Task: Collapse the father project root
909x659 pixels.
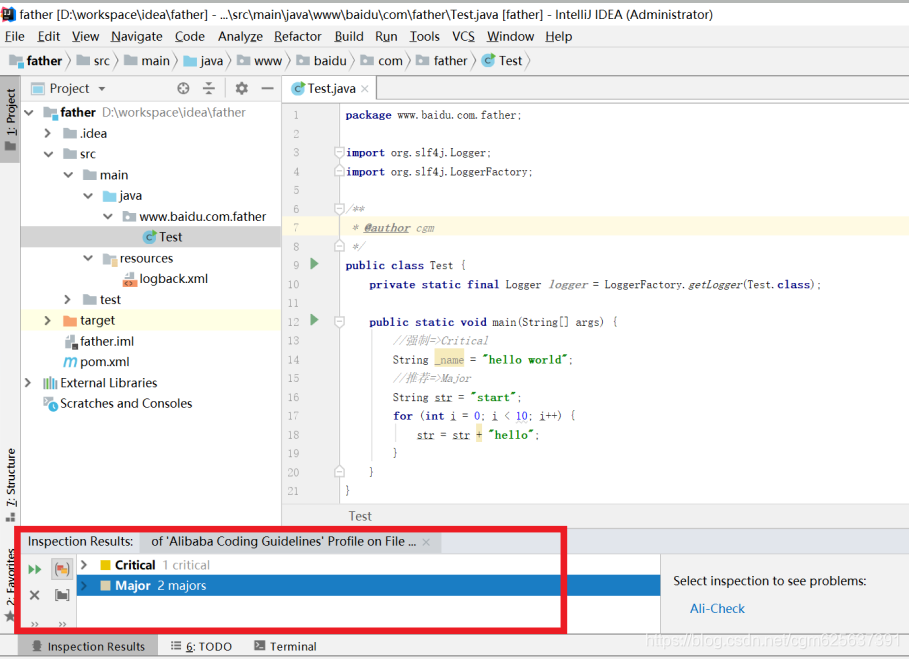Action: click(30, 112)
